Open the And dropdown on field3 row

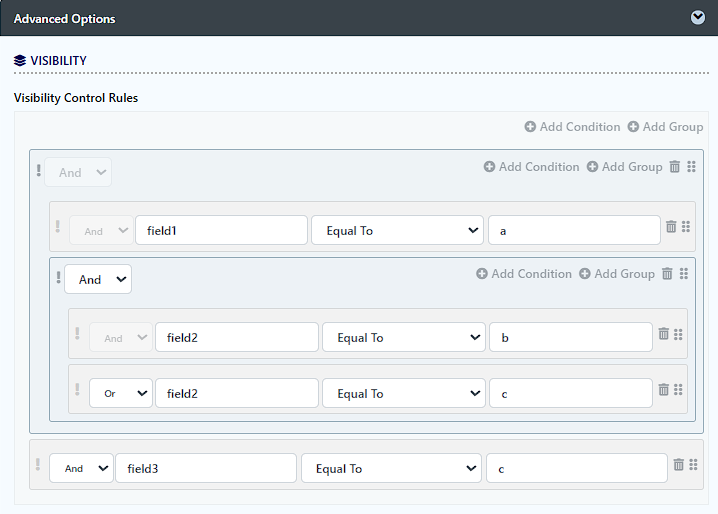(x=81, y=469)
